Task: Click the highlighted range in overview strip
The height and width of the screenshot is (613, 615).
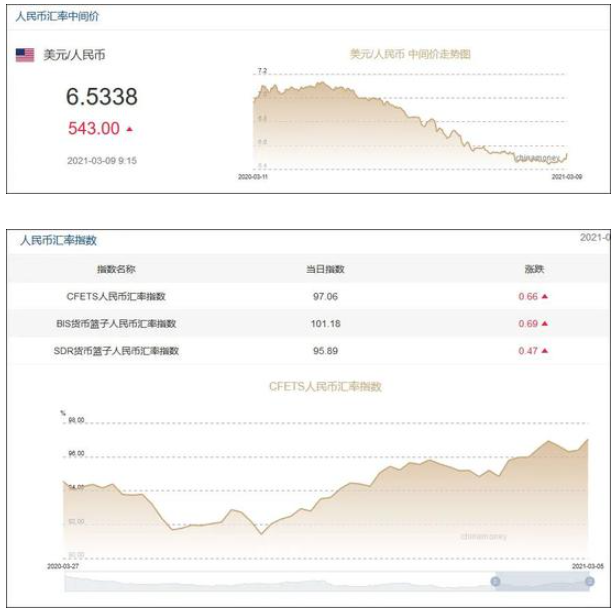Action: [542, 582]
